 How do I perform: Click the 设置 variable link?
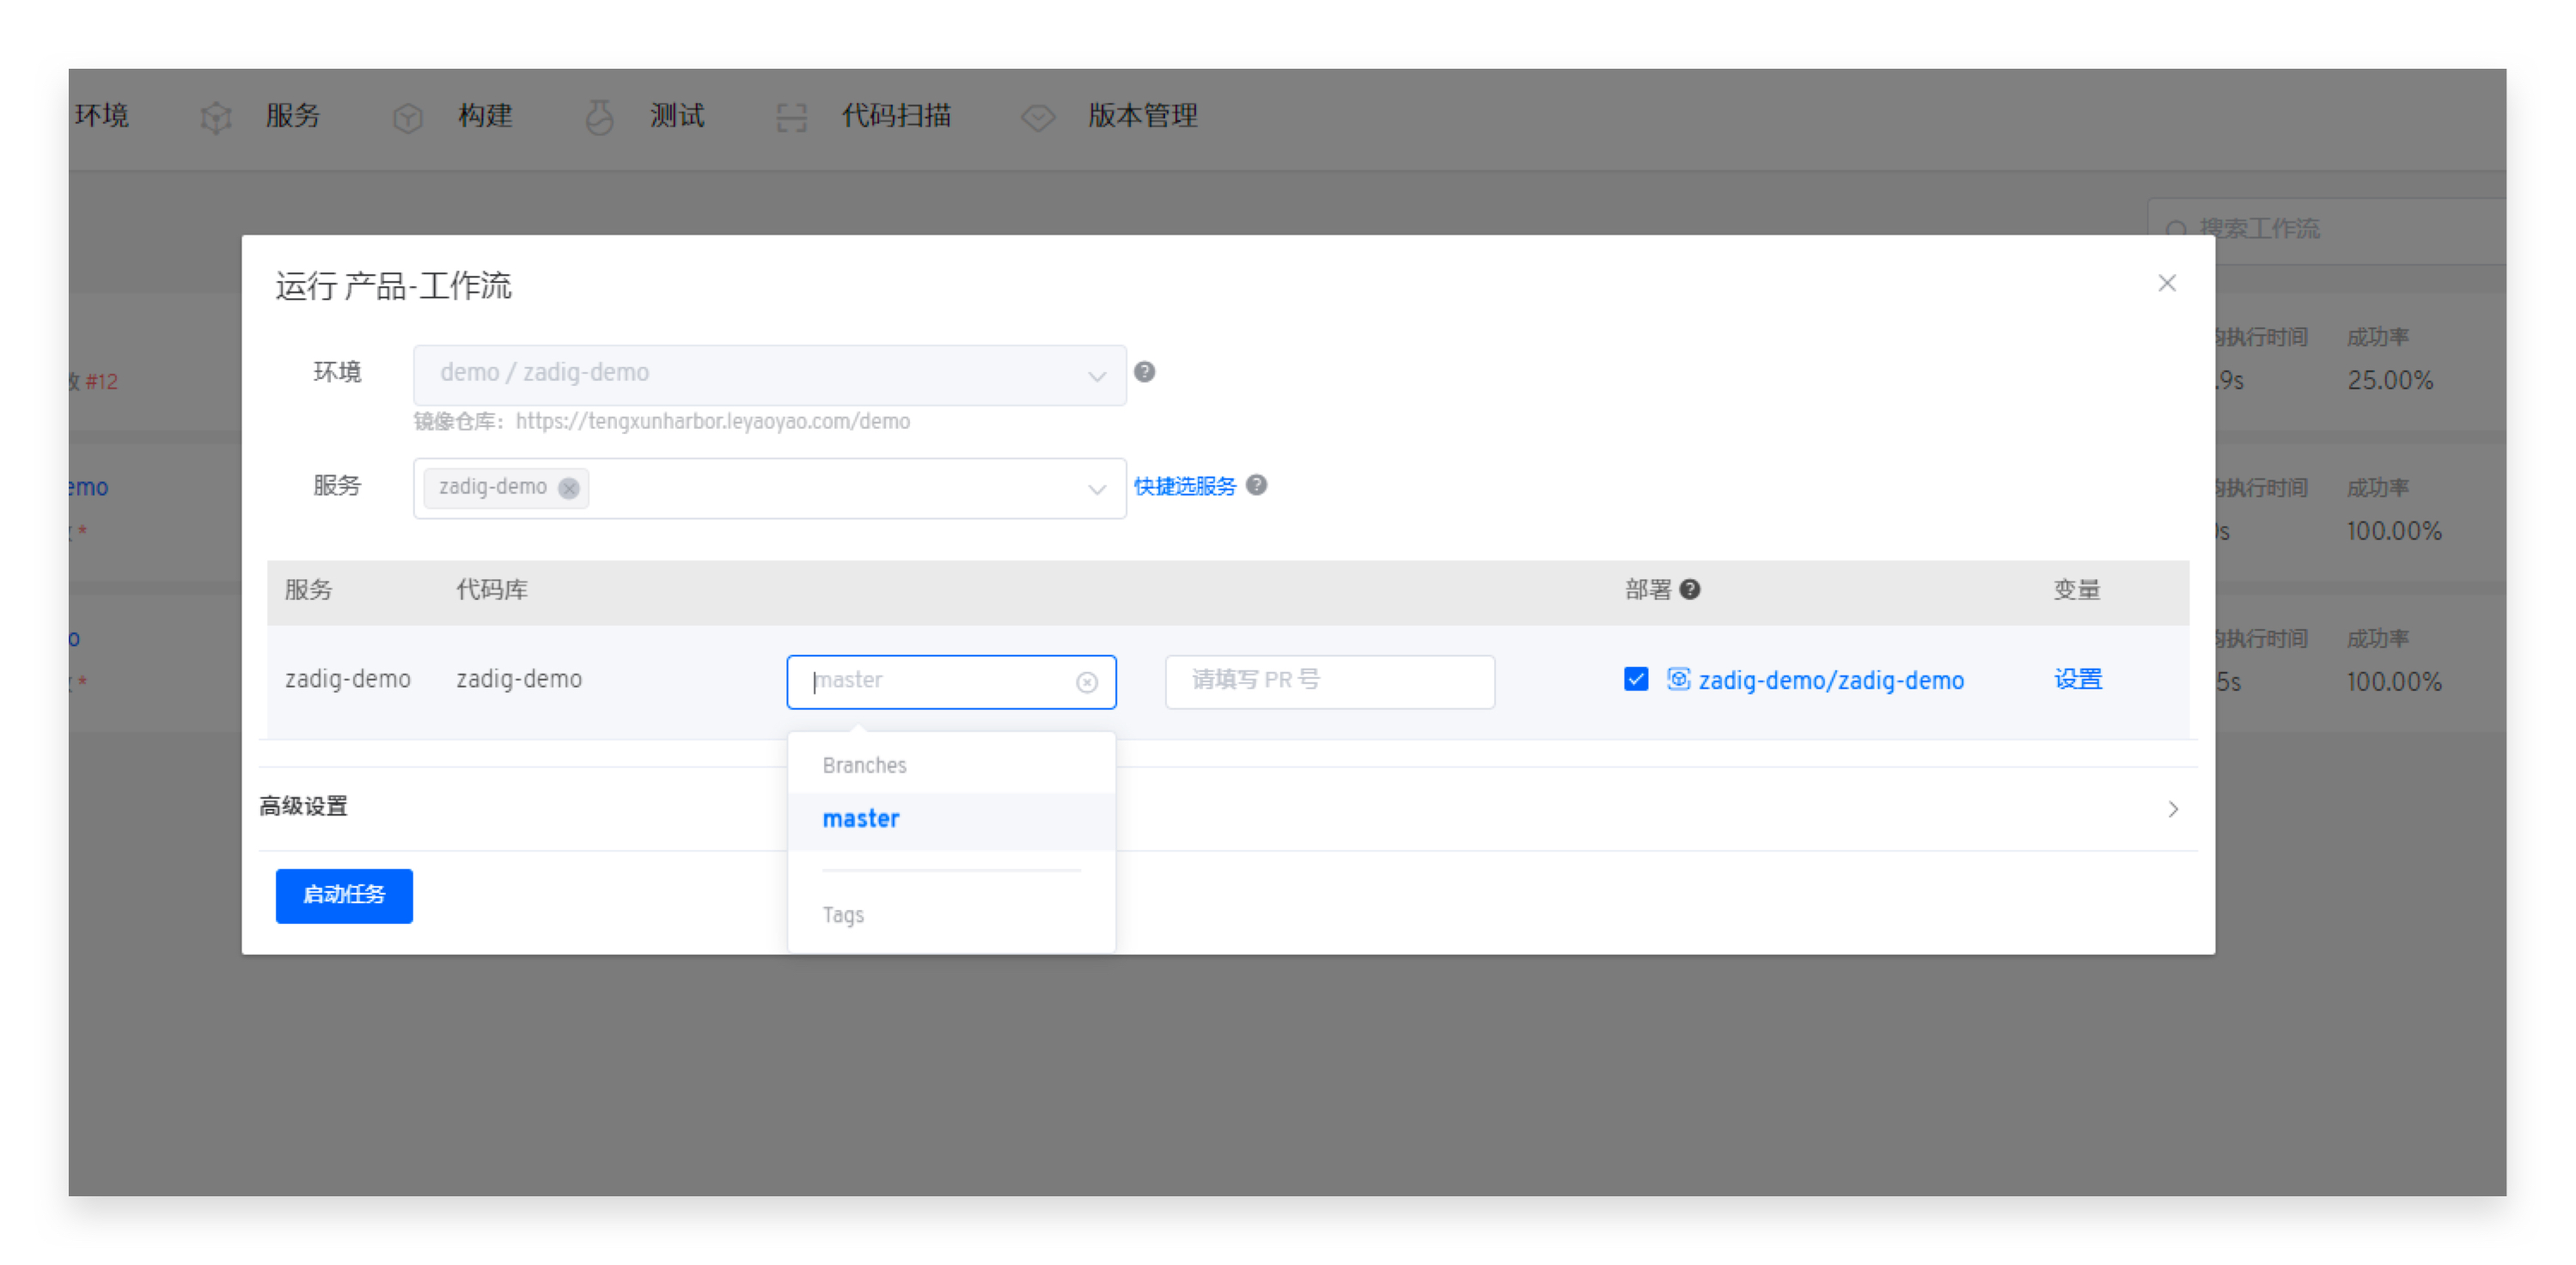[2077, 680]
